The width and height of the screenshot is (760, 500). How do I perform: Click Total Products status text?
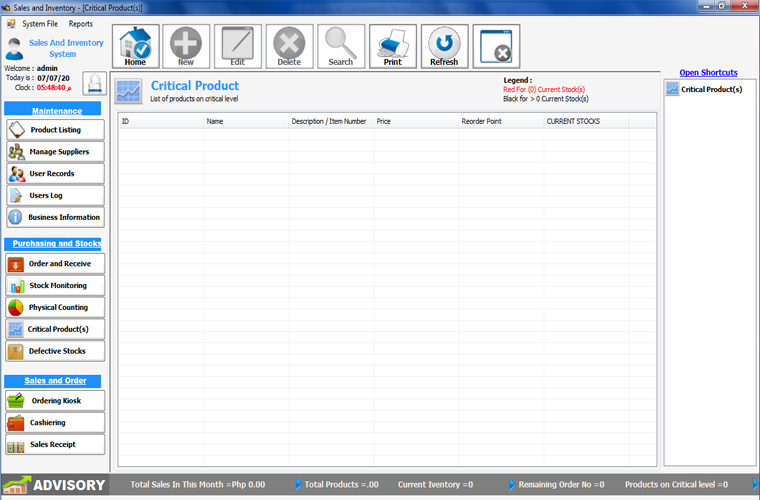pyautogui.click(x=341, y=484)
